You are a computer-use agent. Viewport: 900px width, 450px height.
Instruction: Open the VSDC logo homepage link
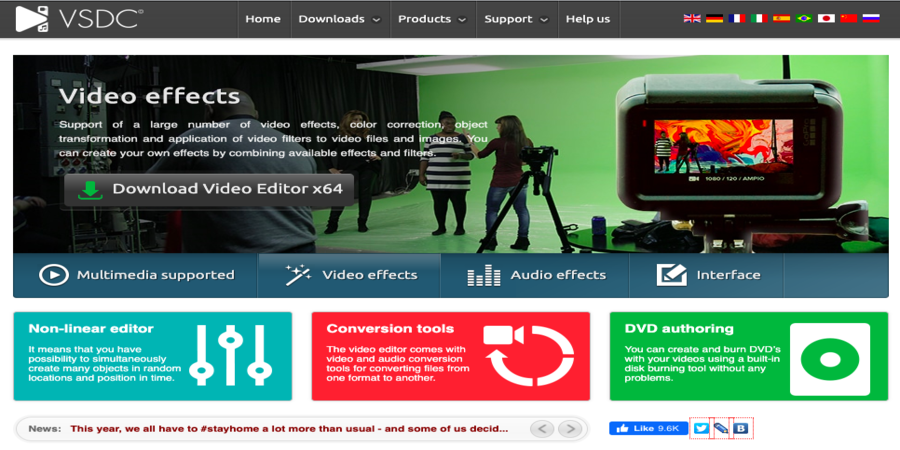[x=80, y=19]
